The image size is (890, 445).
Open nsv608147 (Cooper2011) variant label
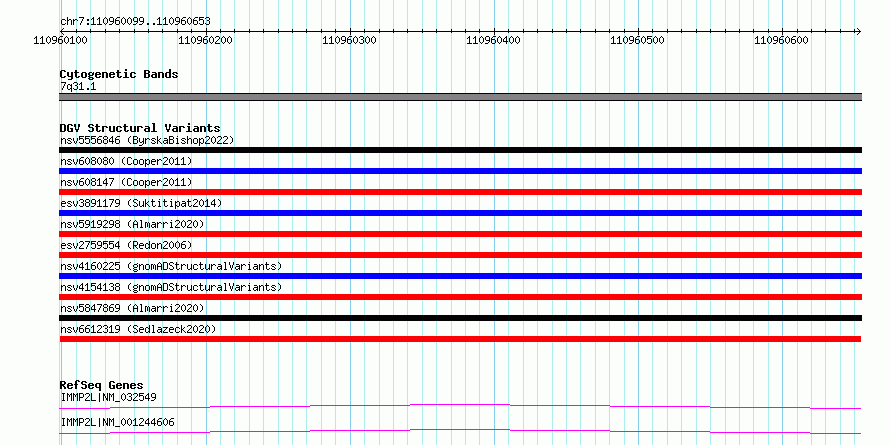pyautogui.click(x=126, y=182)
